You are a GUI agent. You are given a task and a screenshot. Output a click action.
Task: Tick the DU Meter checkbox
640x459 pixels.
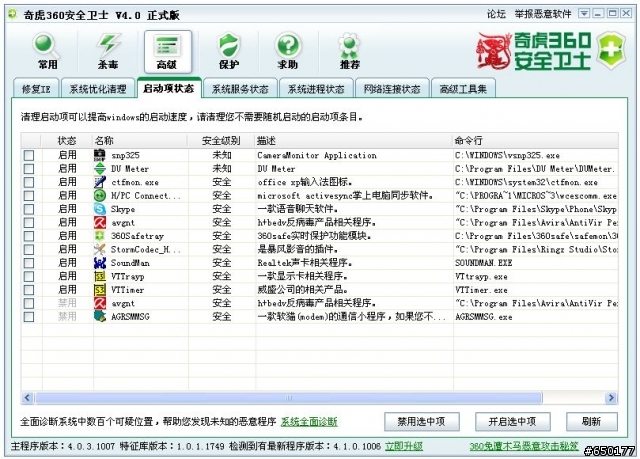[x=29, y=169]
